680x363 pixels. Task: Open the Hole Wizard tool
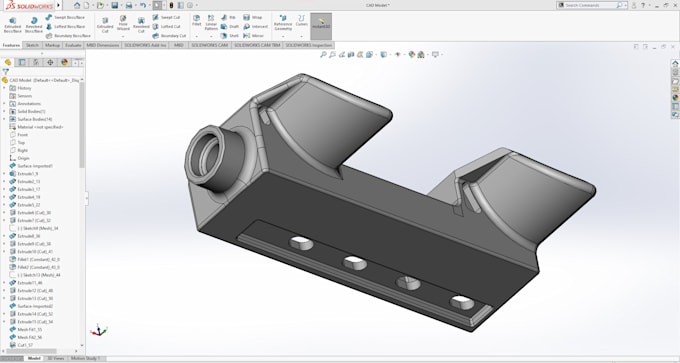pyautogui.click(x=123, y=23)
